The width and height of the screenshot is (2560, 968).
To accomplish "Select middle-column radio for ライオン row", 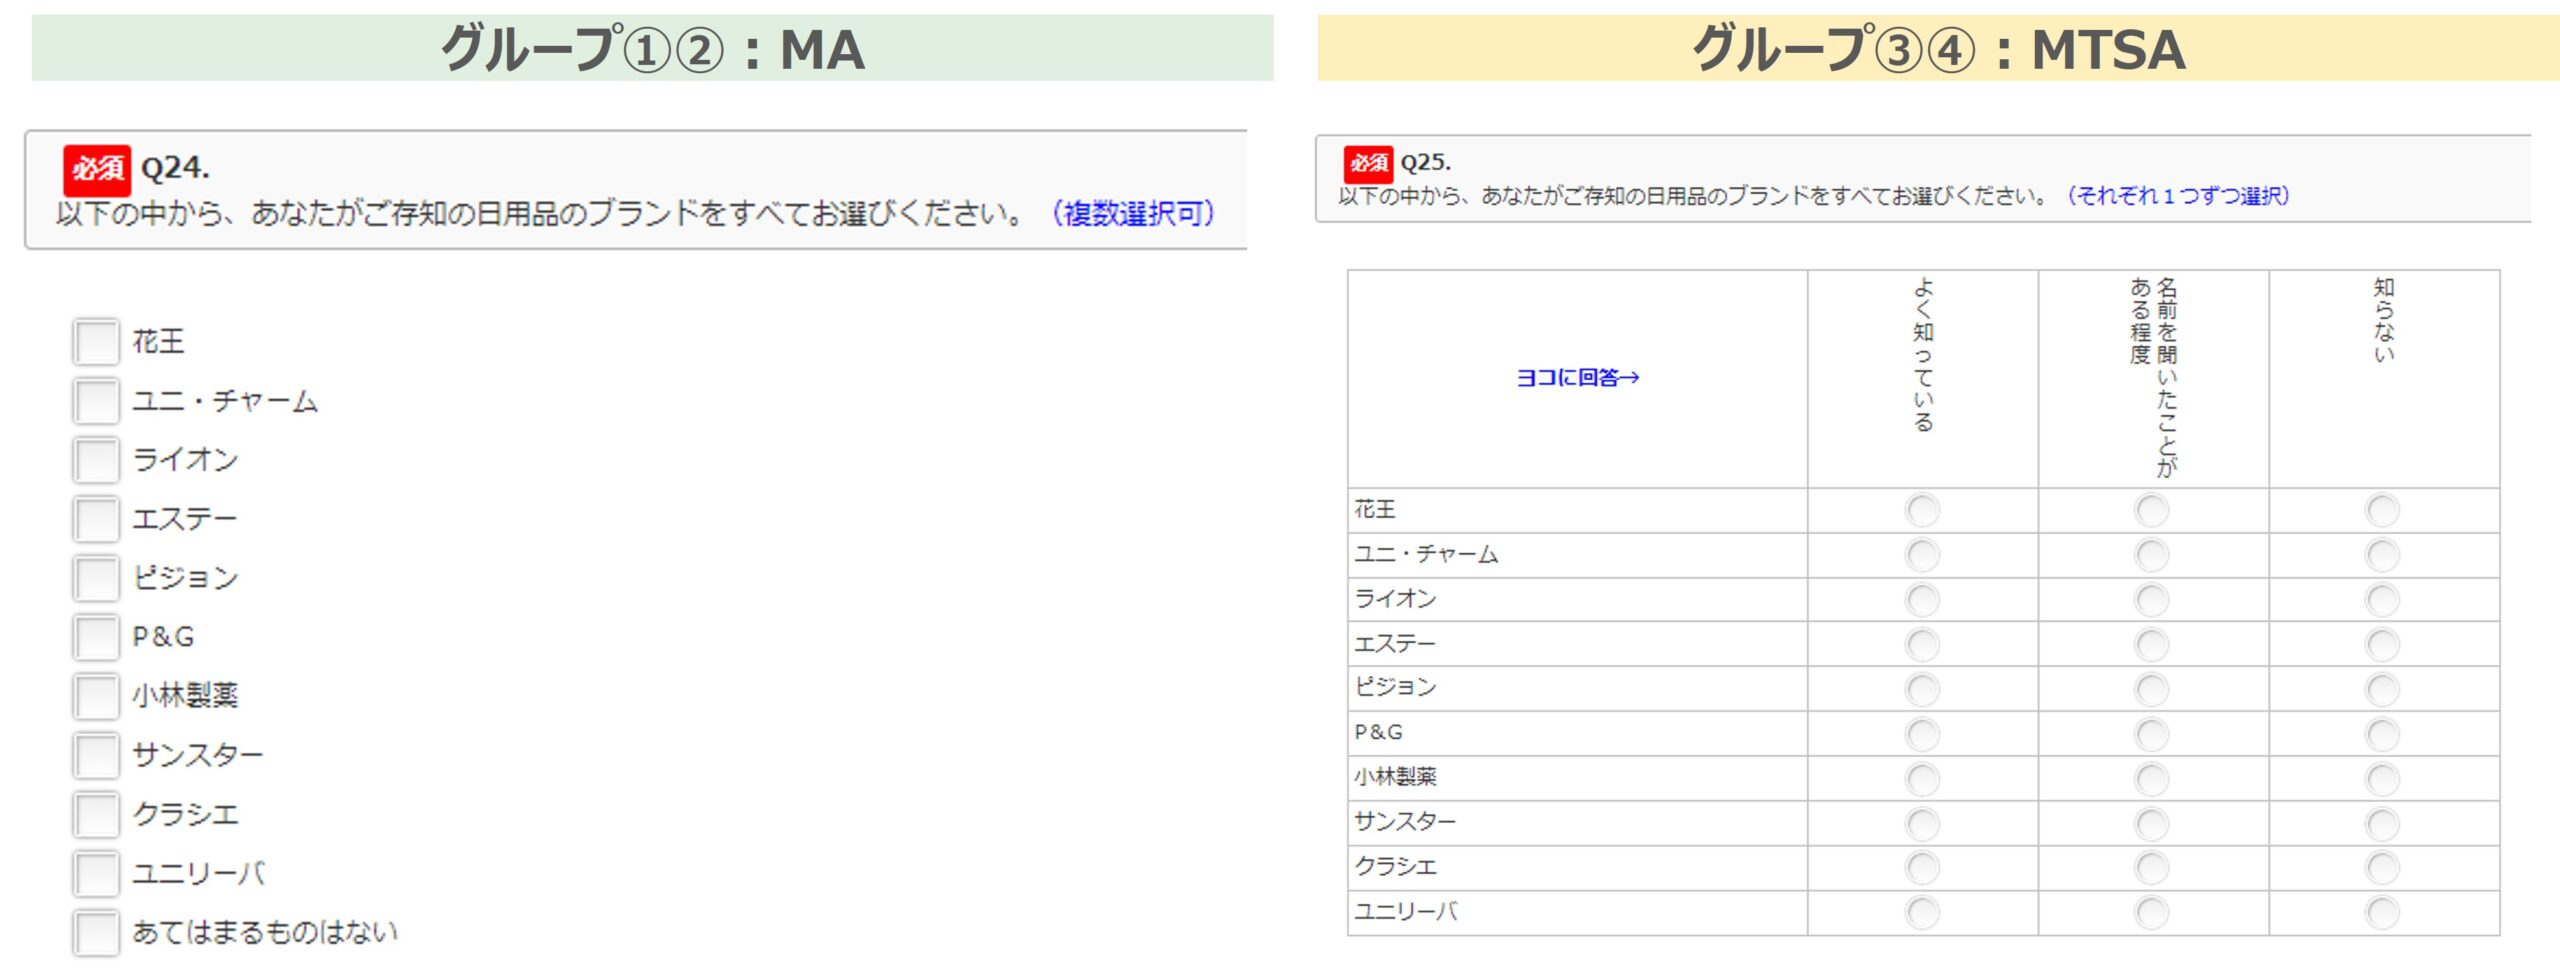I will (2152, 600).
